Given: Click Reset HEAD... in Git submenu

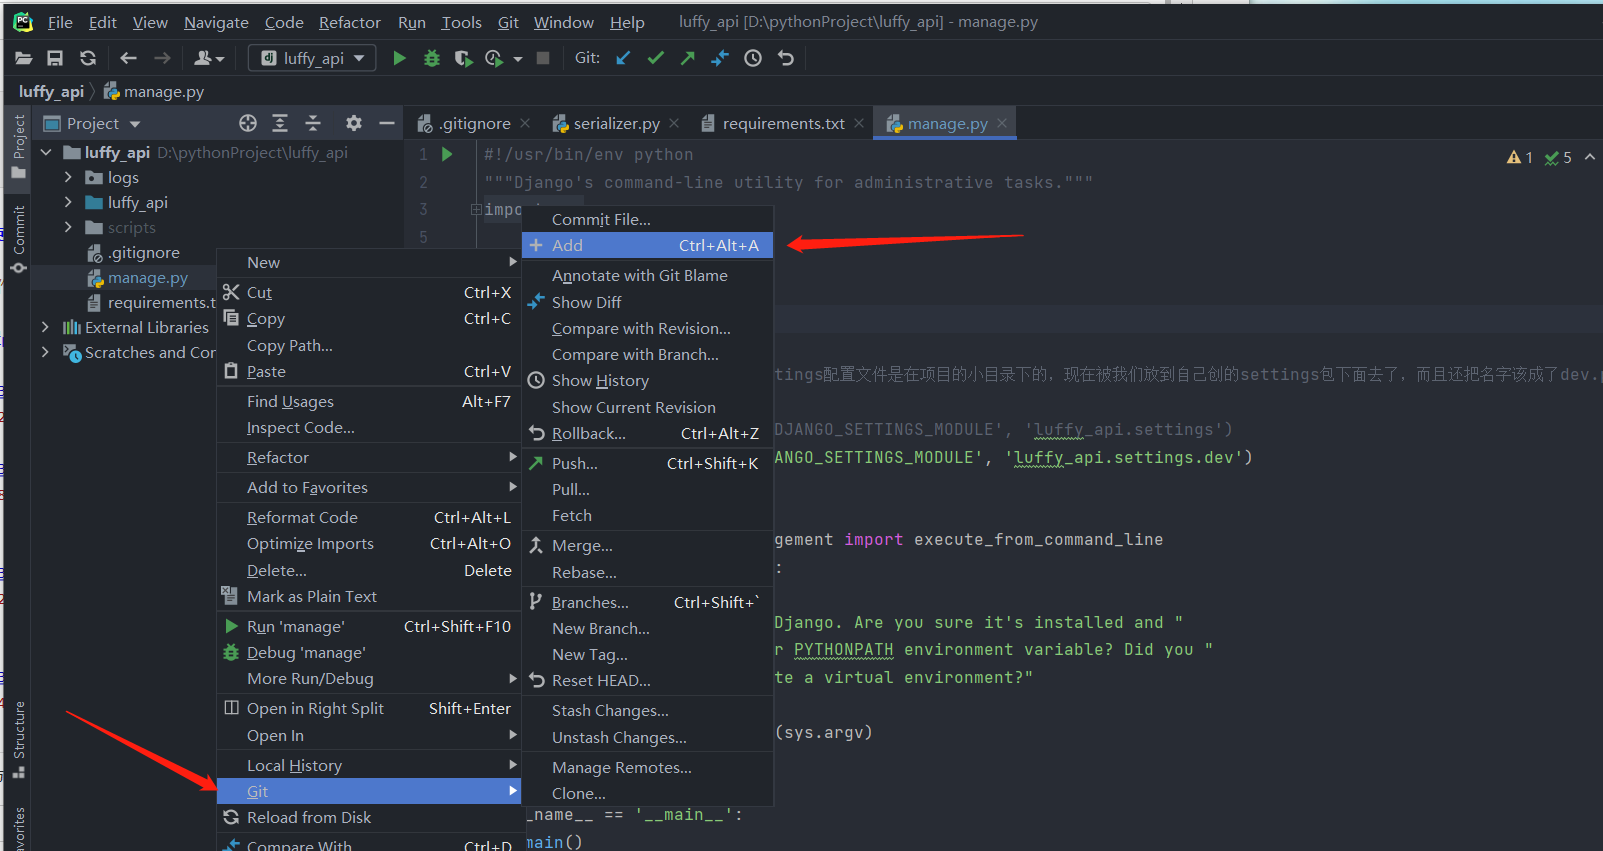Looking at the screenshot, I should click(648, 680).
